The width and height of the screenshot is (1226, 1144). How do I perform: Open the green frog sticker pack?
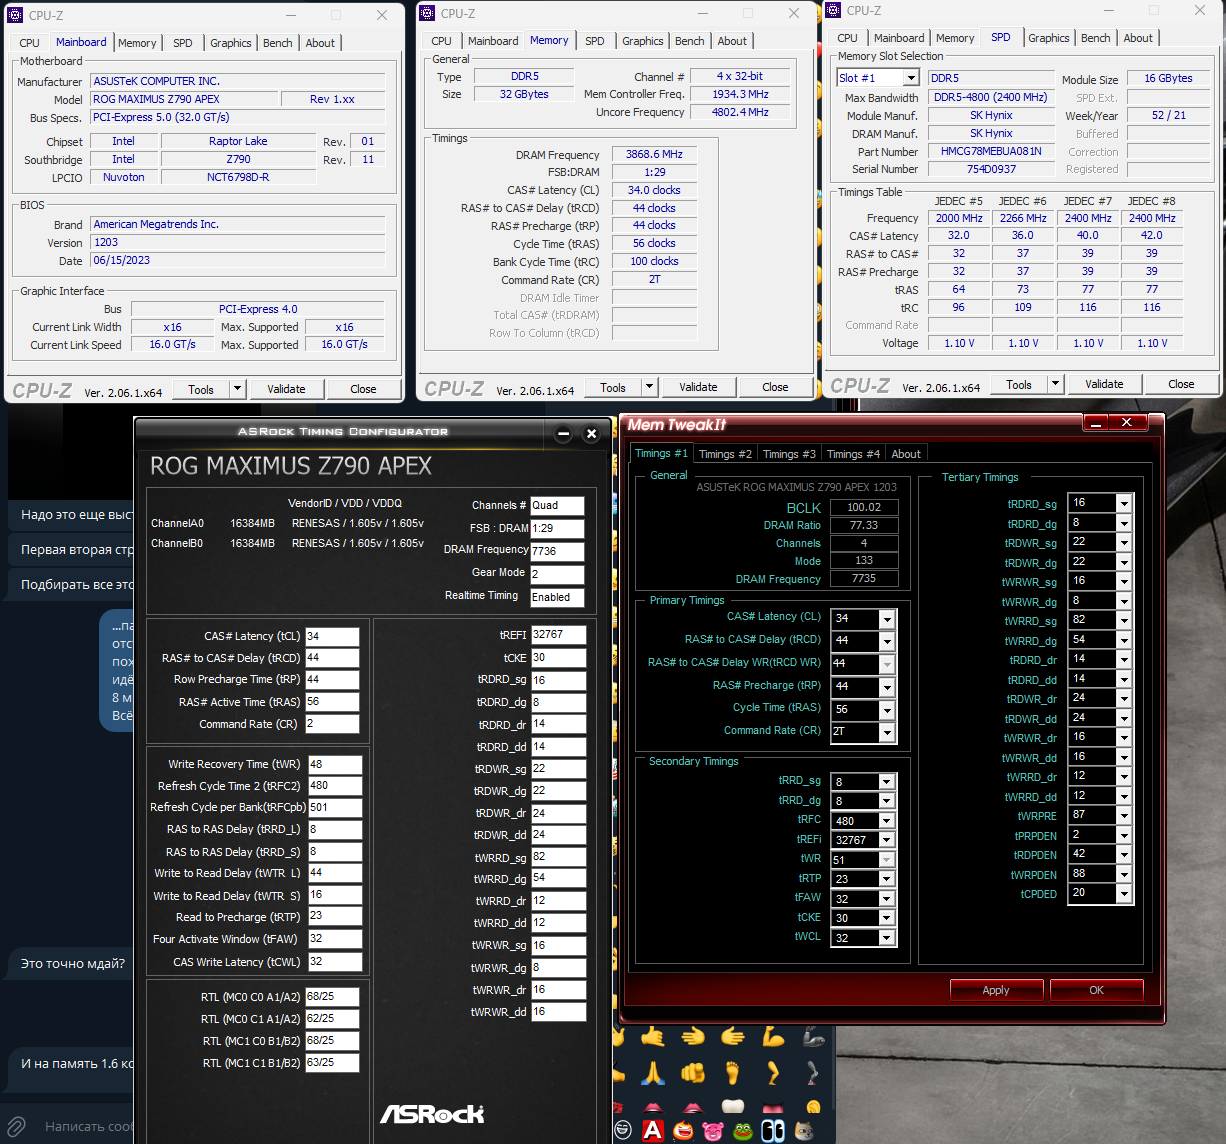[743, 1131]
